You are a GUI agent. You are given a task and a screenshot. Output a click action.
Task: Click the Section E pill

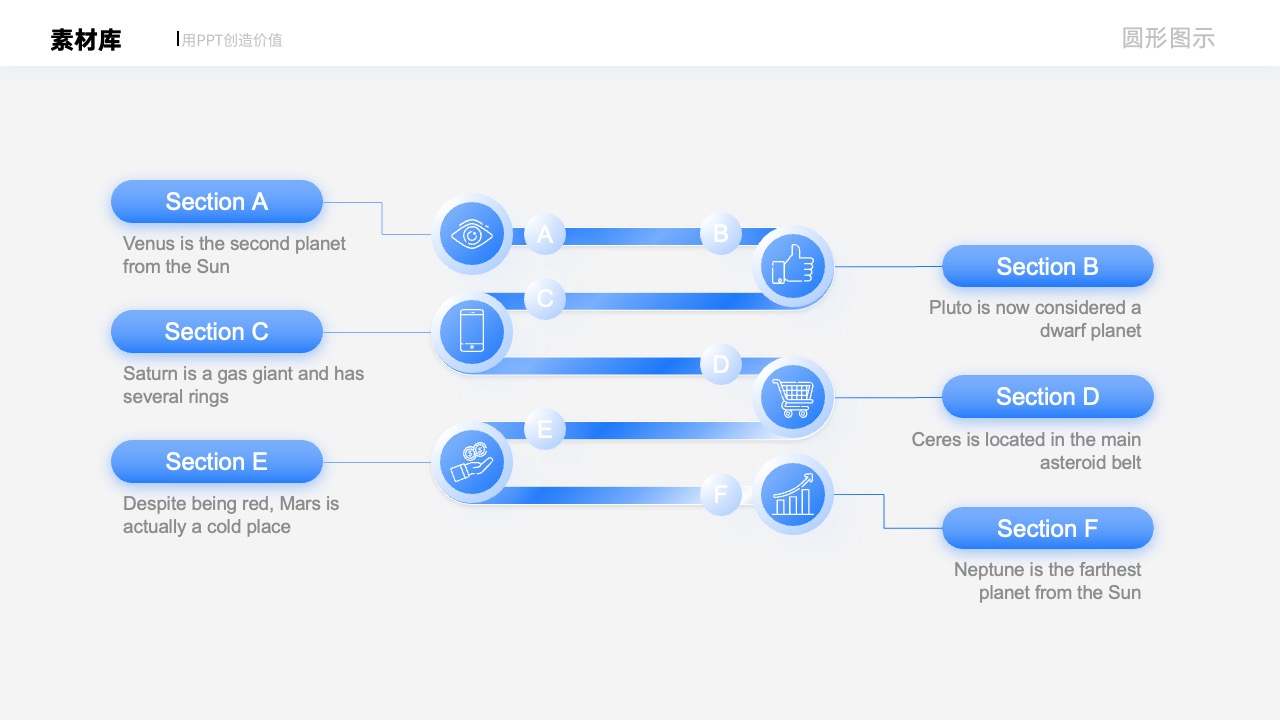[x=217, y=462]
